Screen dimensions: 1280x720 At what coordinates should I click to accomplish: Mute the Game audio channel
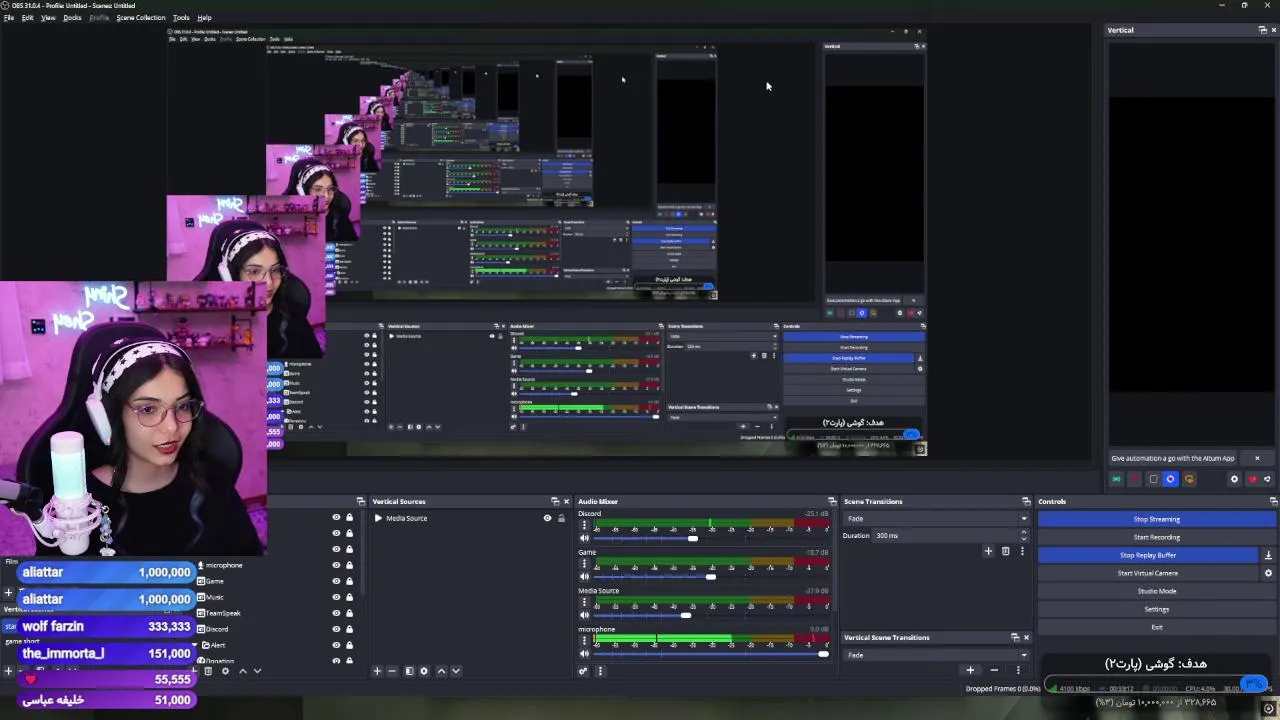(585, 577)
